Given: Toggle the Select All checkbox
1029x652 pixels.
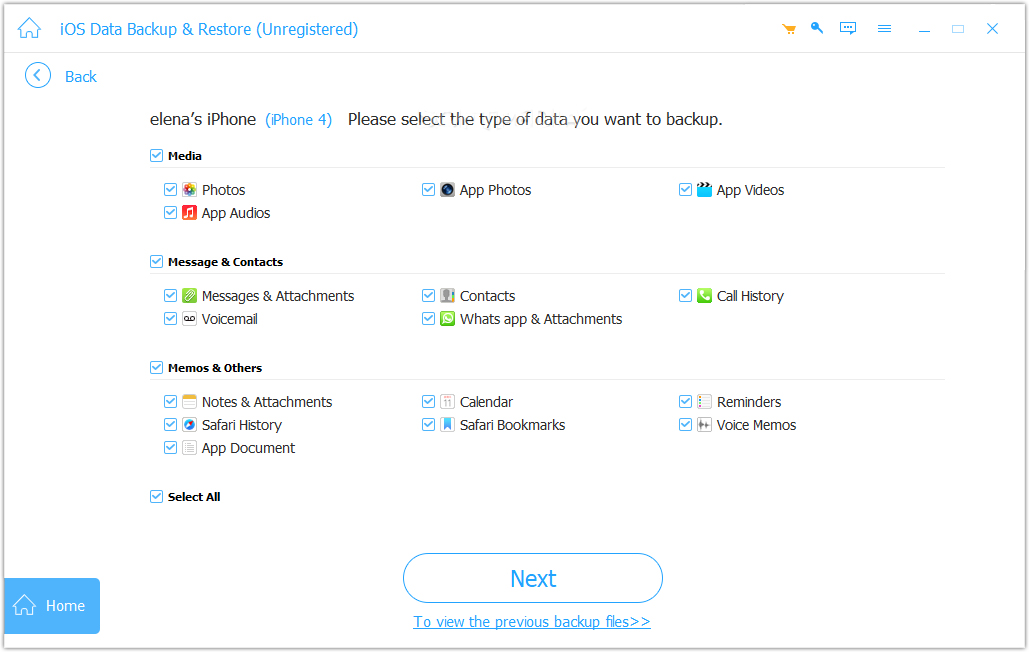Looking at the screenshot, I should (x=156, y=497).
